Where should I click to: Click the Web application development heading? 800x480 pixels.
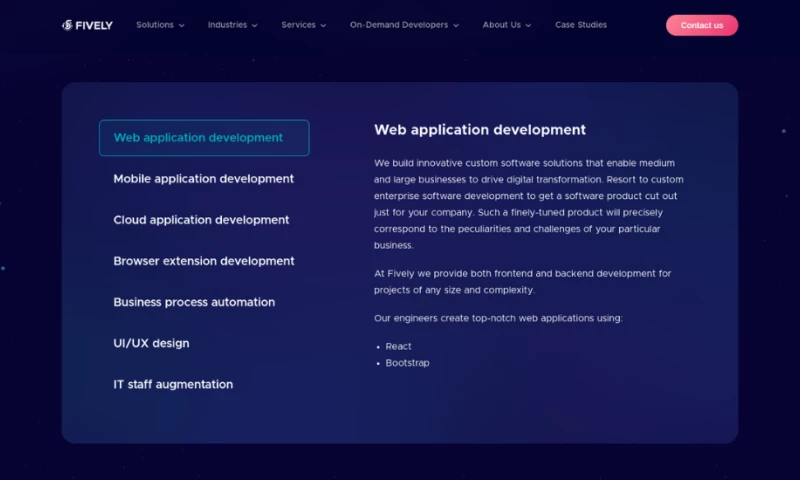coord(480,130)
